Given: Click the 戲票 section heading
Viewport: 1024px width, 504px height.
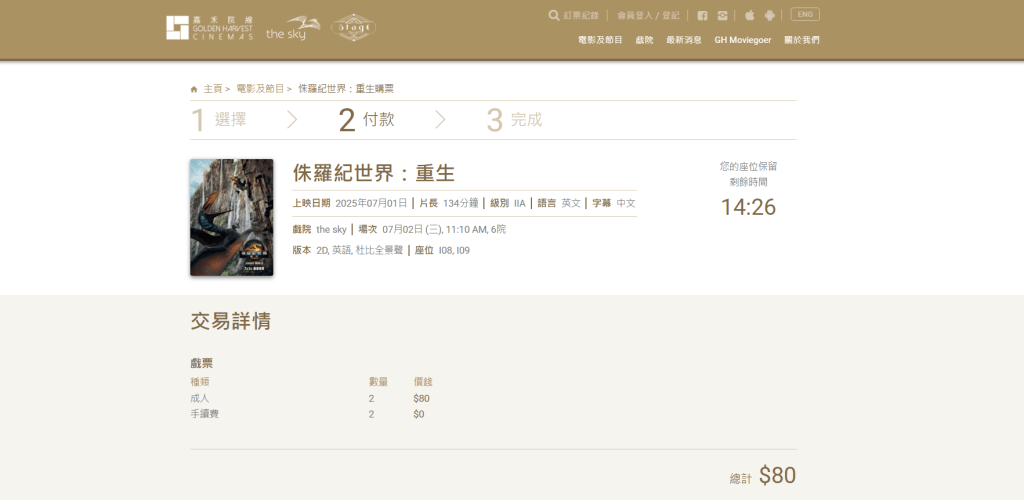Looking at the screenshot, I should pos(202,364).
